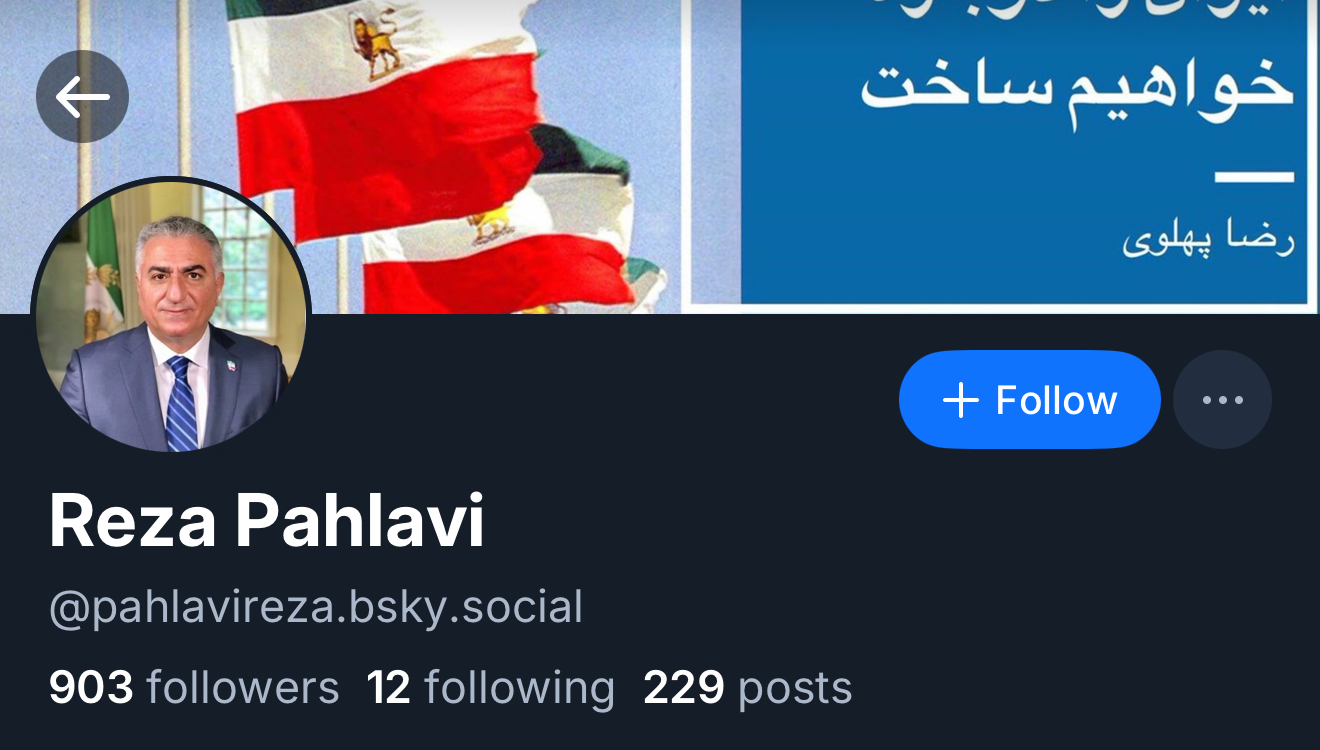
Task: Follow Reza Pahlavi's account
Action: [1030, 400]
